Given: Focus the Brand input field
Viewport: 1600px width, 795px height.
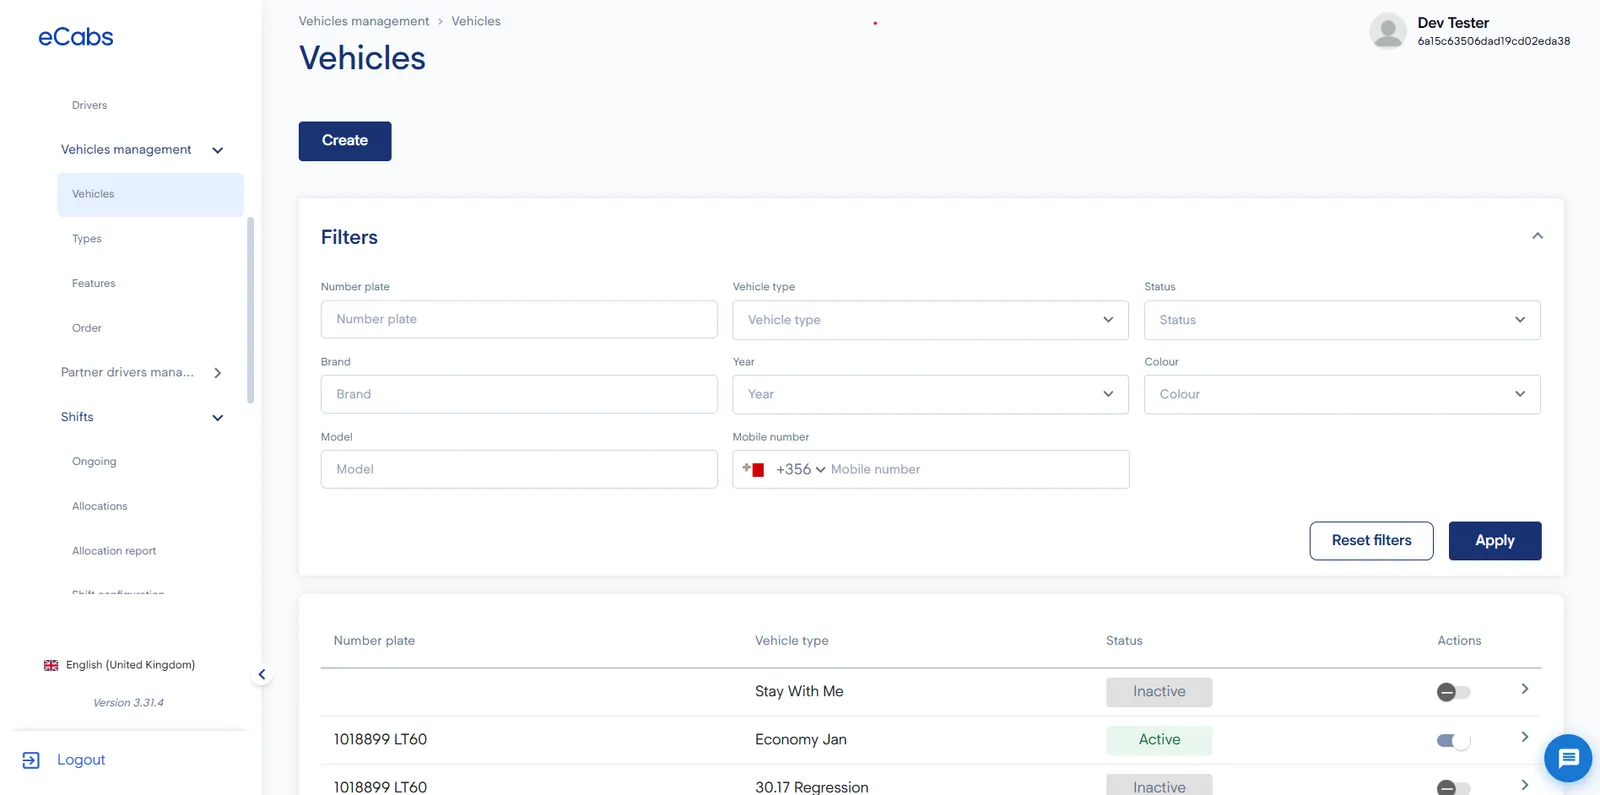Looking at the screenshot, I should pyautogui.click(x=519, y=394).
